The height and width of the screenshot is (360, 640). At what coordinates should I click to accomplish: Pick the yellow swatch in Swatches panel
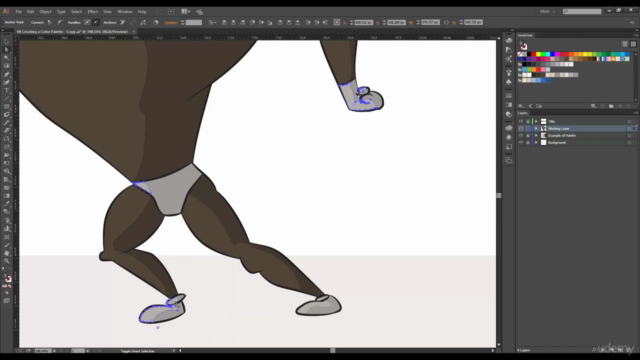[x=538, y=54]
